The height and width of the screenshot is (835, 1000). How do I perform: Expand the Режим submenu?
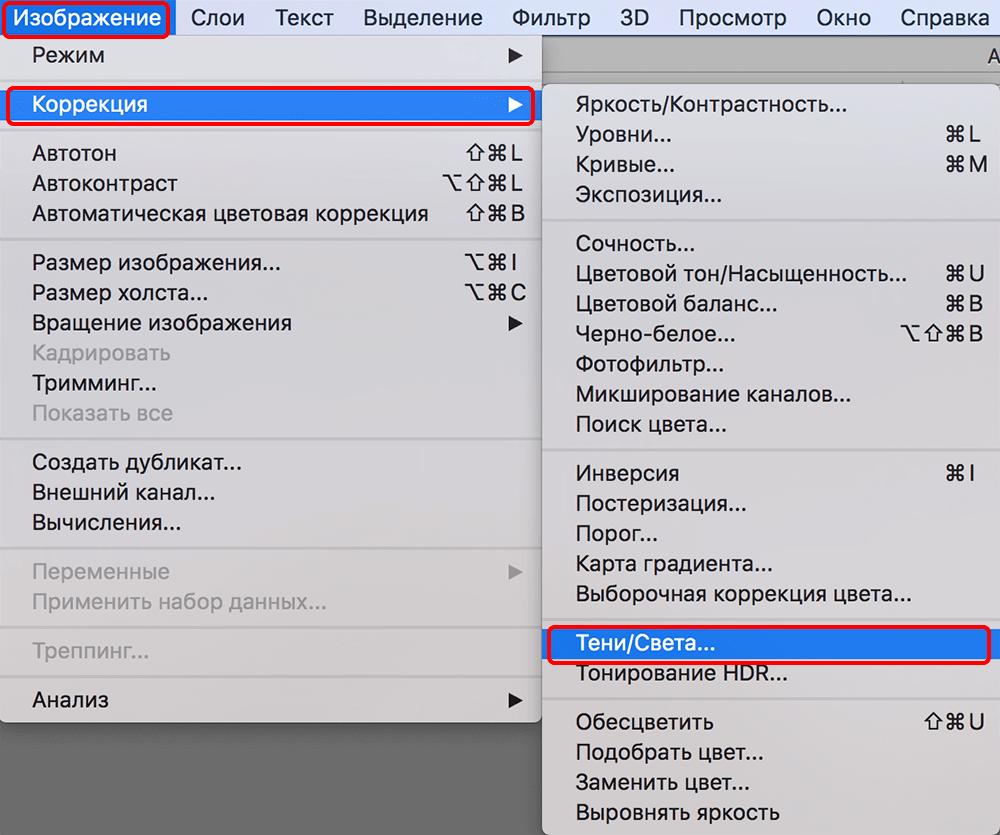point(270,54)
